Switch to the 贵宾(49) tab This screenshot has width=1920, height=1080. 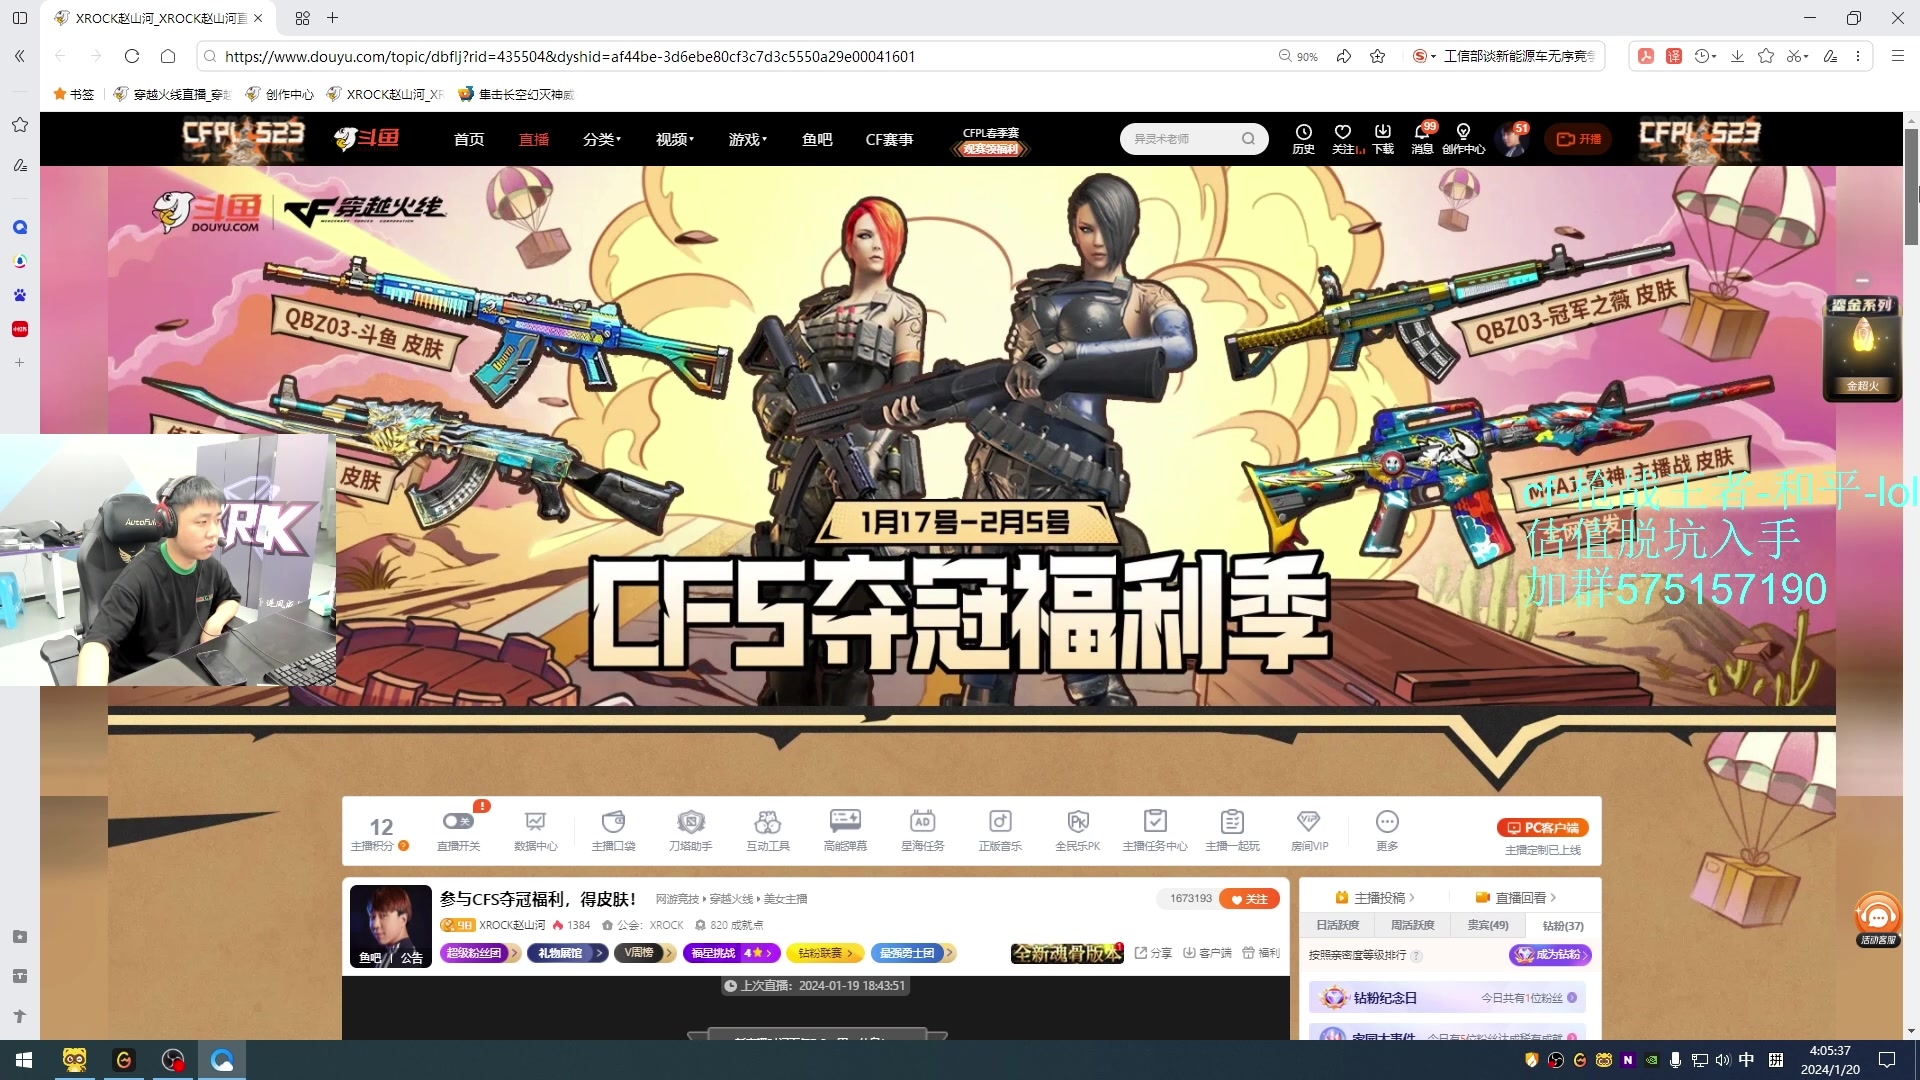(1487, 925)
